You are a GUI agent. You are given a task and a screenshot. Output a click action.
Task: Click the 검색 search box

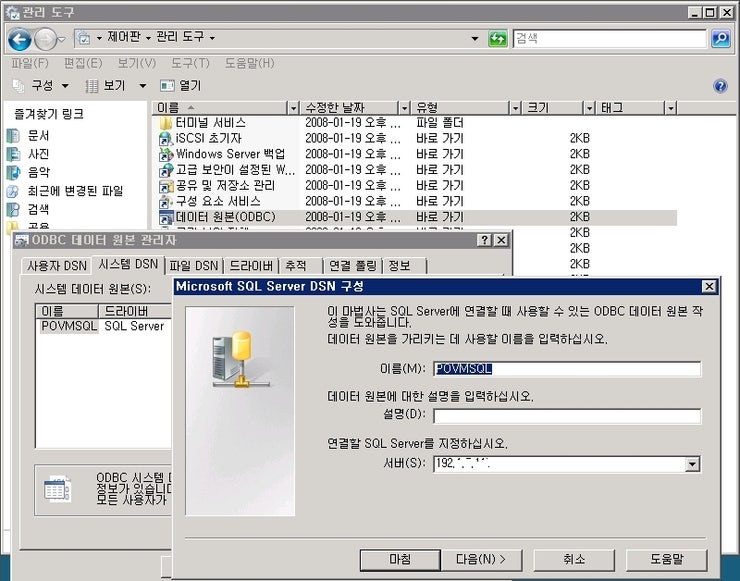[610, 38]
